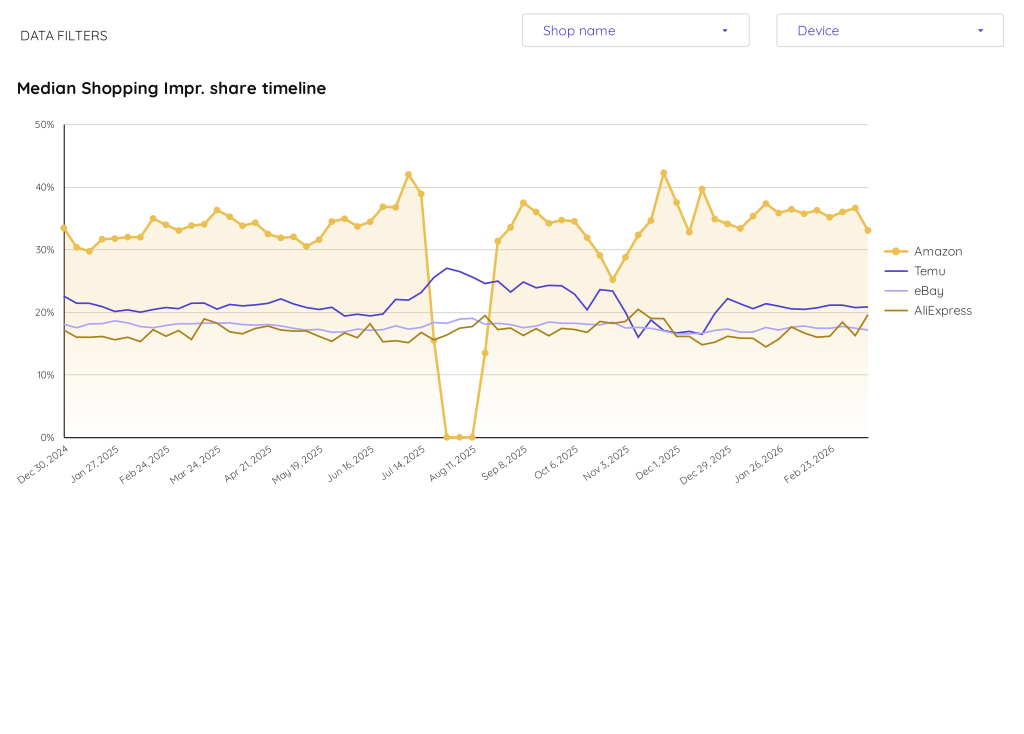The image size is (1024, 734).
Task: Open the Shop name dropdown
Action: [x=635, y=30]
